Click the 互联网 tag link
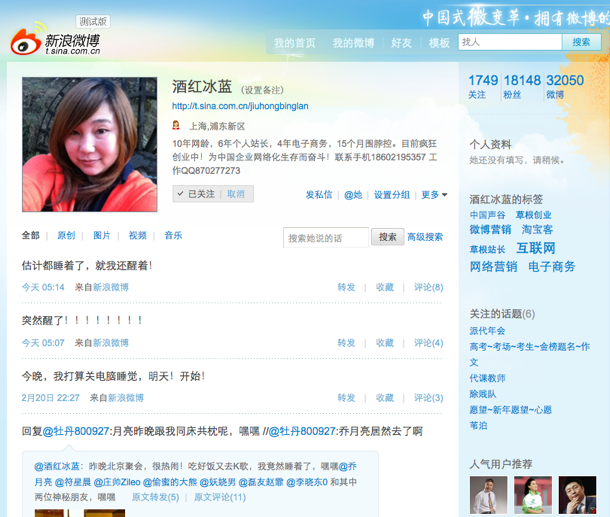610x517 pixels. click(536, 247)
